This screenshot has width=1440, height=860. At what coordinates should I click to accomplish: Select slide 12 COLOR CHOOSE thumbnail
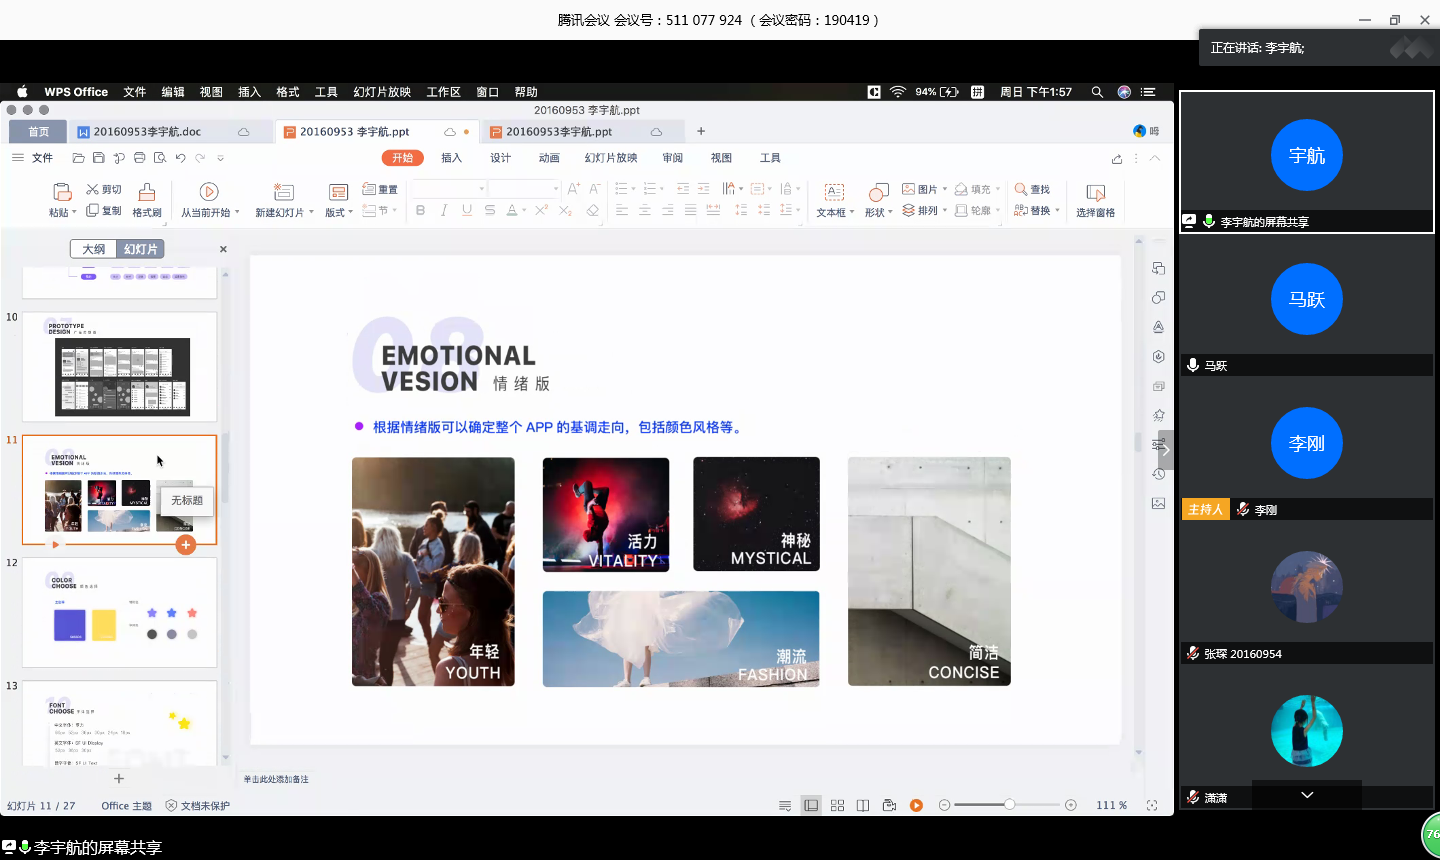click(119, 612)
